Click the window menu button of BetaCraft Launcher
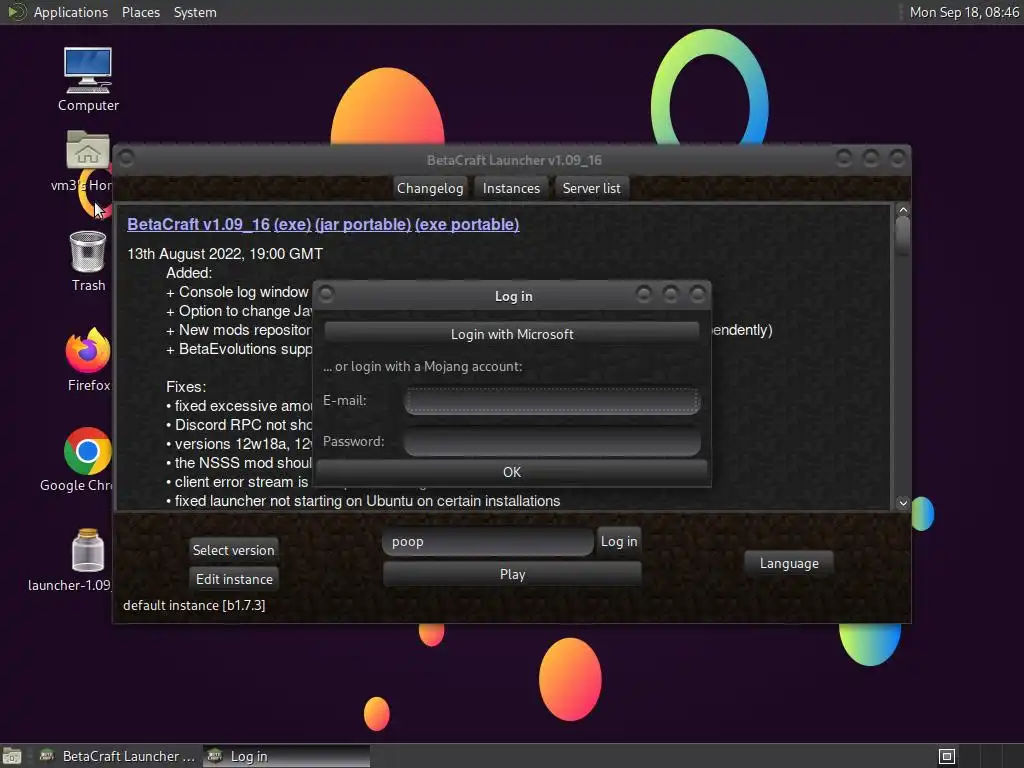This screenshot has width=1024, height=768. pyautogui.click(x=127, y=158)
